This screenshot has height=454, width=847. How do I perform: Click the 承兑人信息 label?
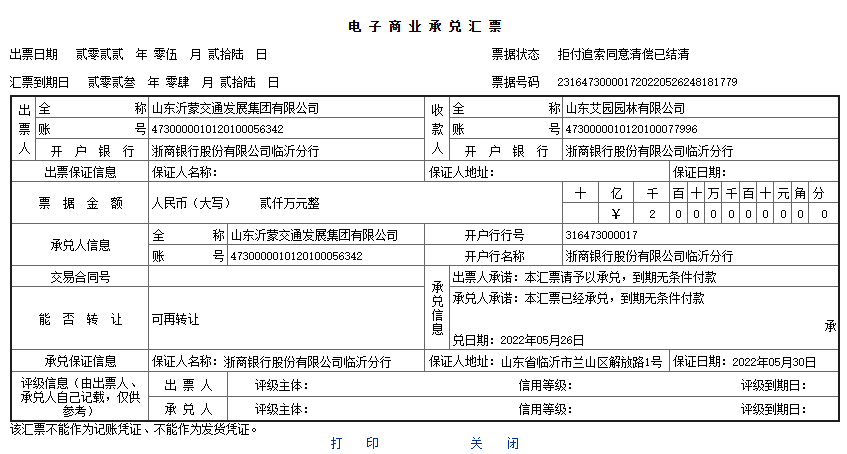(x=80, y=245)
